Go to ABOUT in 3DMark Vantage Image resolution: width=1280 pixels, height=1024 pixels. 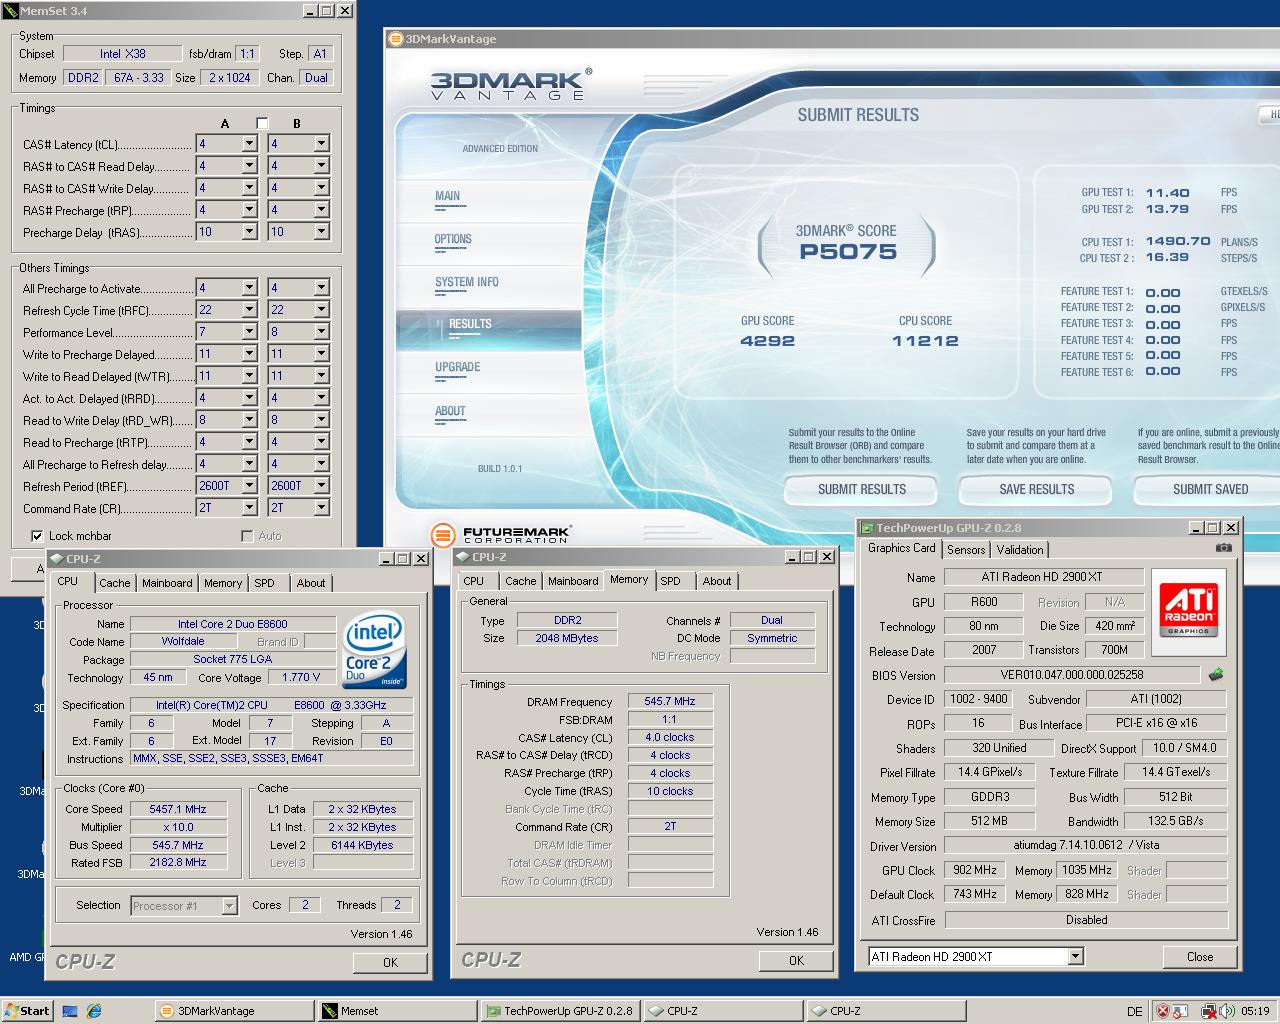pyautogui.click(x=450, y=411)
